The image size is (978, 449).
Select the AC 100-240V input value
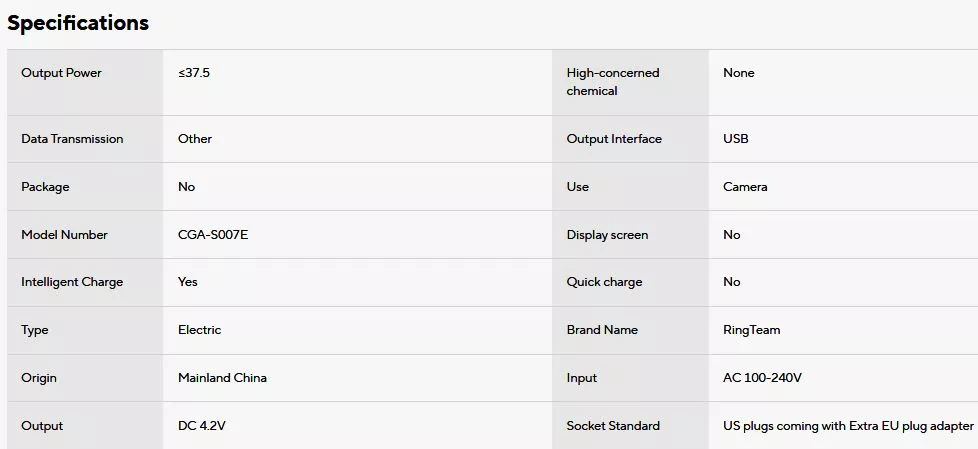pos(762,378)
